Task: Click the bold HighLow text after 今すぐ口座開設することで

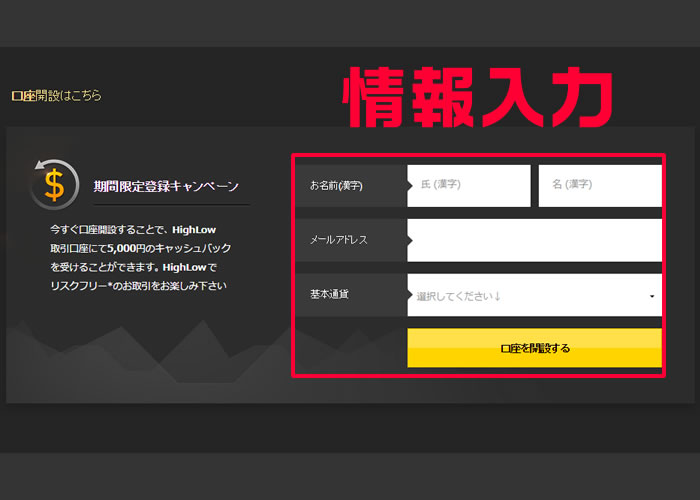Action: (x=193, y=230)
